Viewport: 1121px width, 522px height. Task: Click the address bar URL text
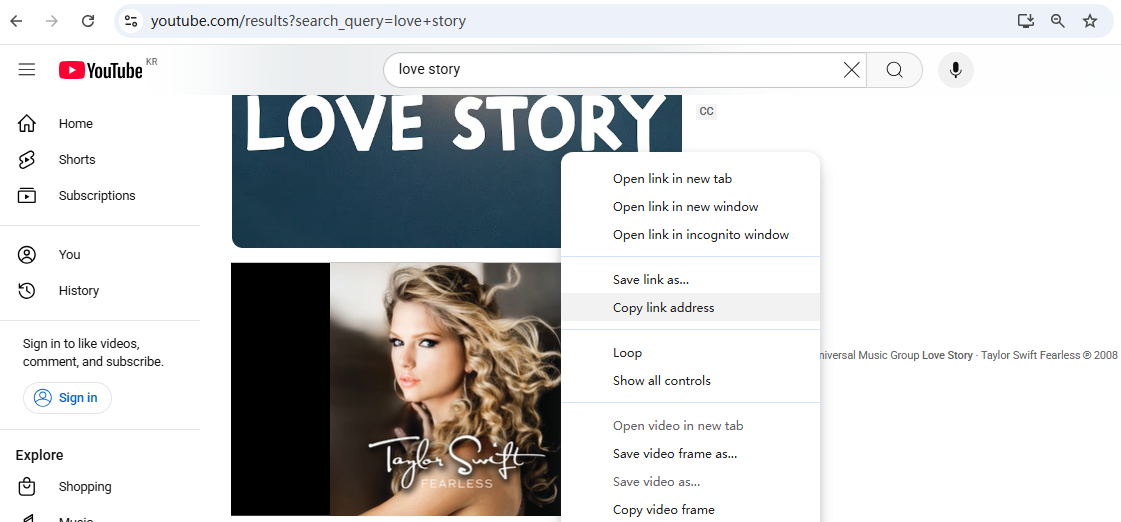pyautogui.click(x=308, y=21)
